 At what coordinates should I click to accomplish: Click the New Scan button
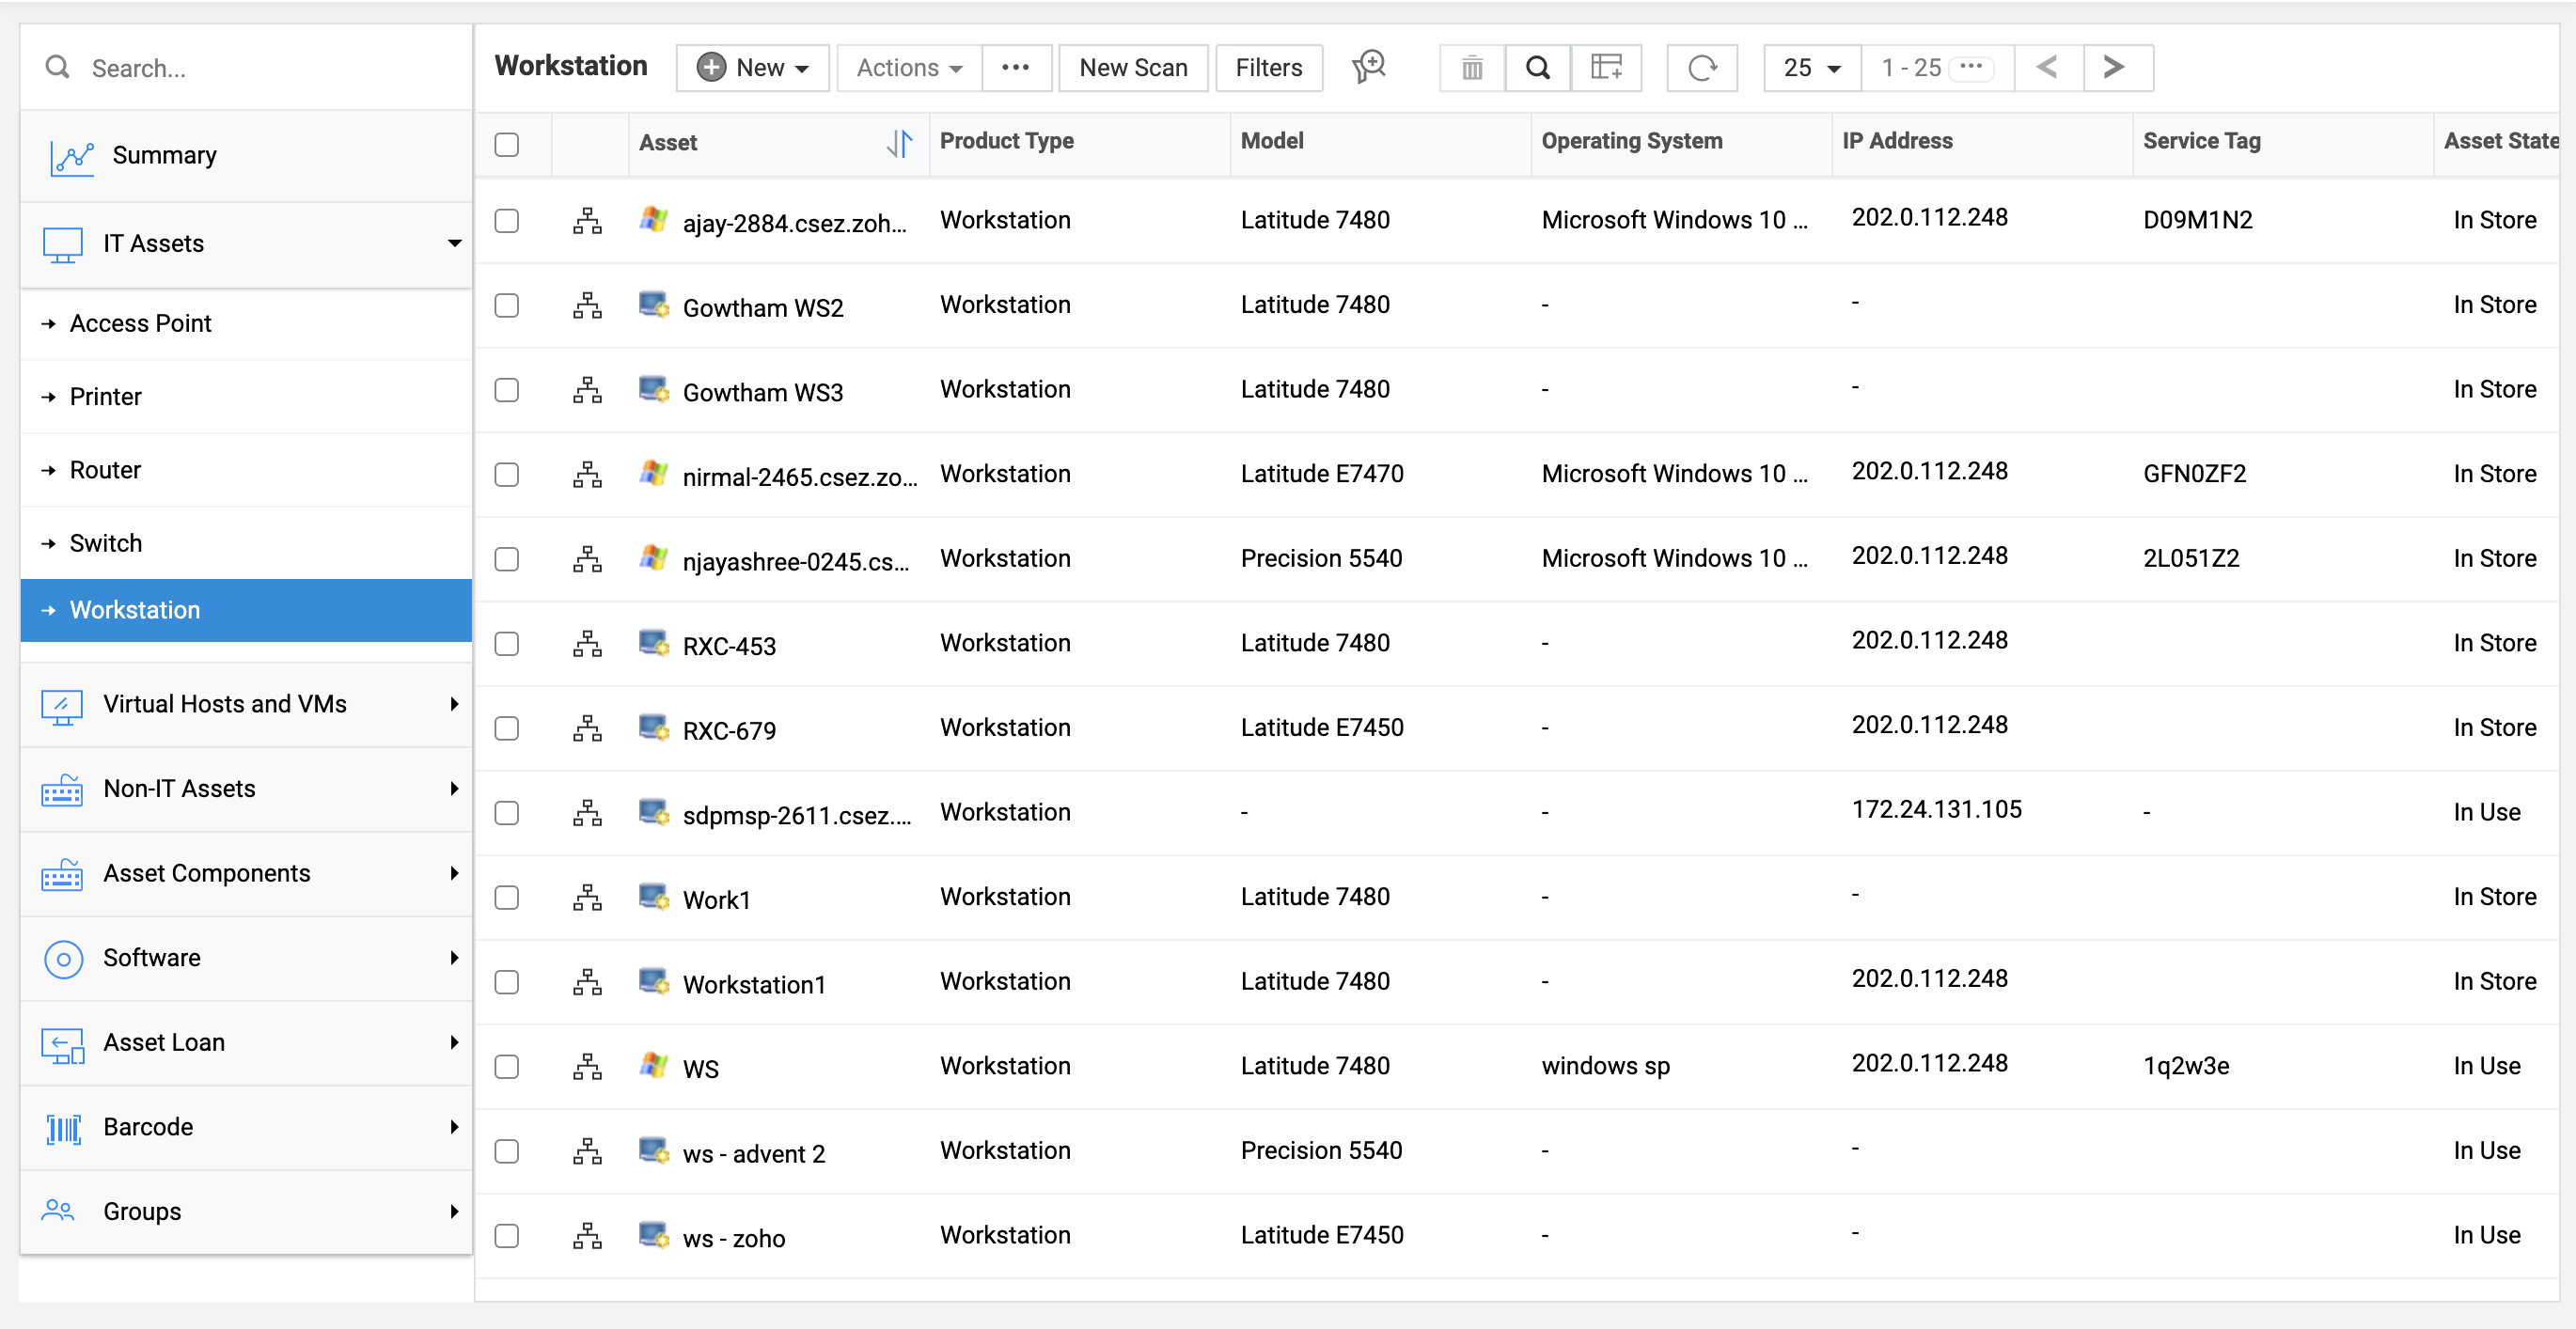(x=1134, y=66)
